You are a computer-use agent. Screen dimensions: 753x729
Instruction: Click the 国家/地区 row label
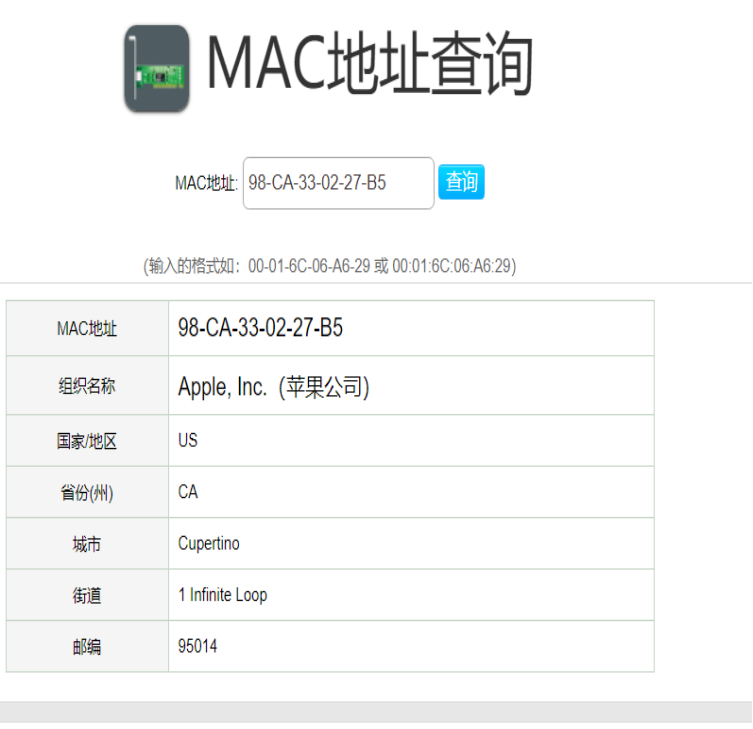87,441
